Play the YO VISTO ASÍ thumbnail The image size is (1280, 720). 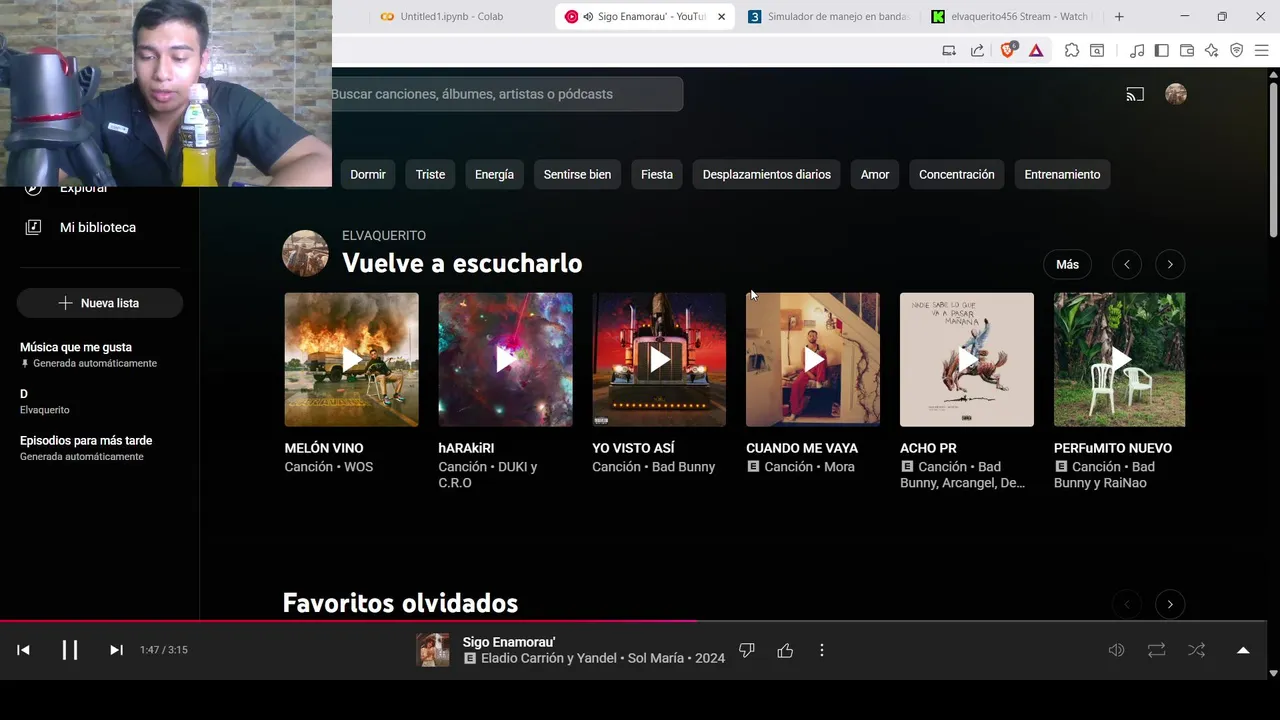click(659, 359)
